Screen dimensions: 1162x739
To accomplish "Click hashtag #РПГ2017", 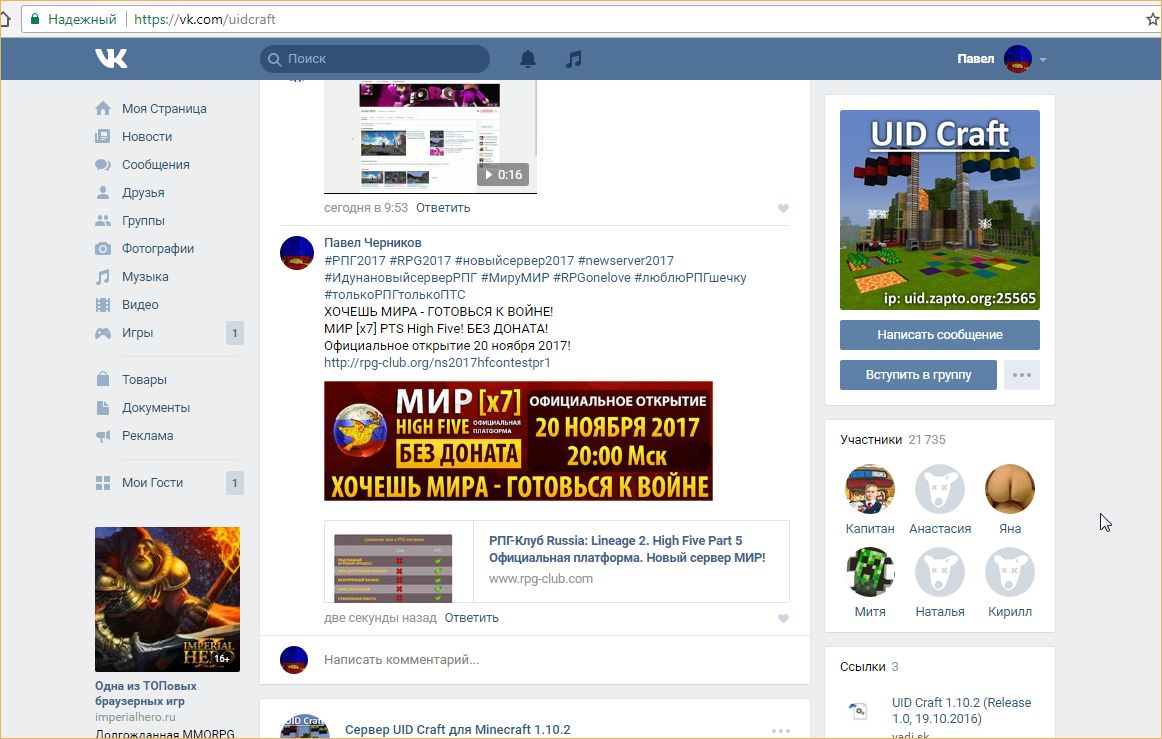I will (355, 260).
